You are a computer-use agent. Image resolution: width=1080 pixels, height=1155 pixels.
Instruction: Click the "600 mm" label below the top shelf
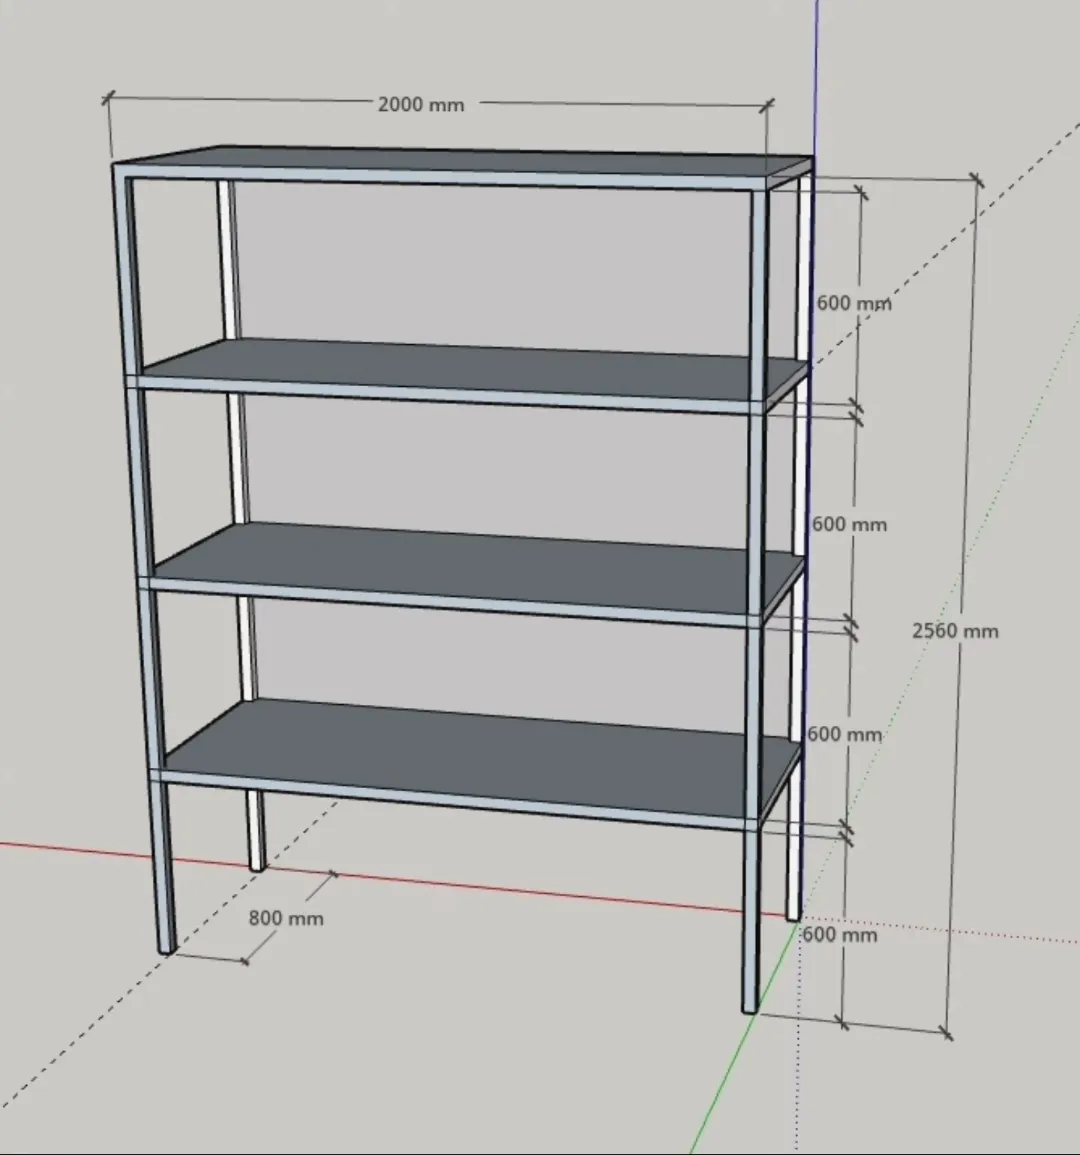[854, 303]
